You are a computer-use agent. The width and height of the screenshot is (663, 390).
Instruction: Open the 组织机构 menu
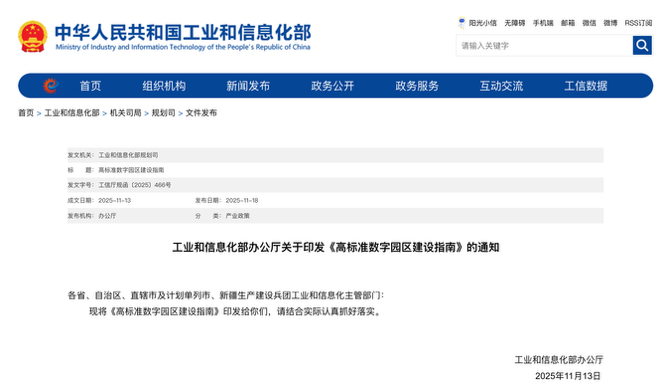pyautogui.click(x=164, y=86)
